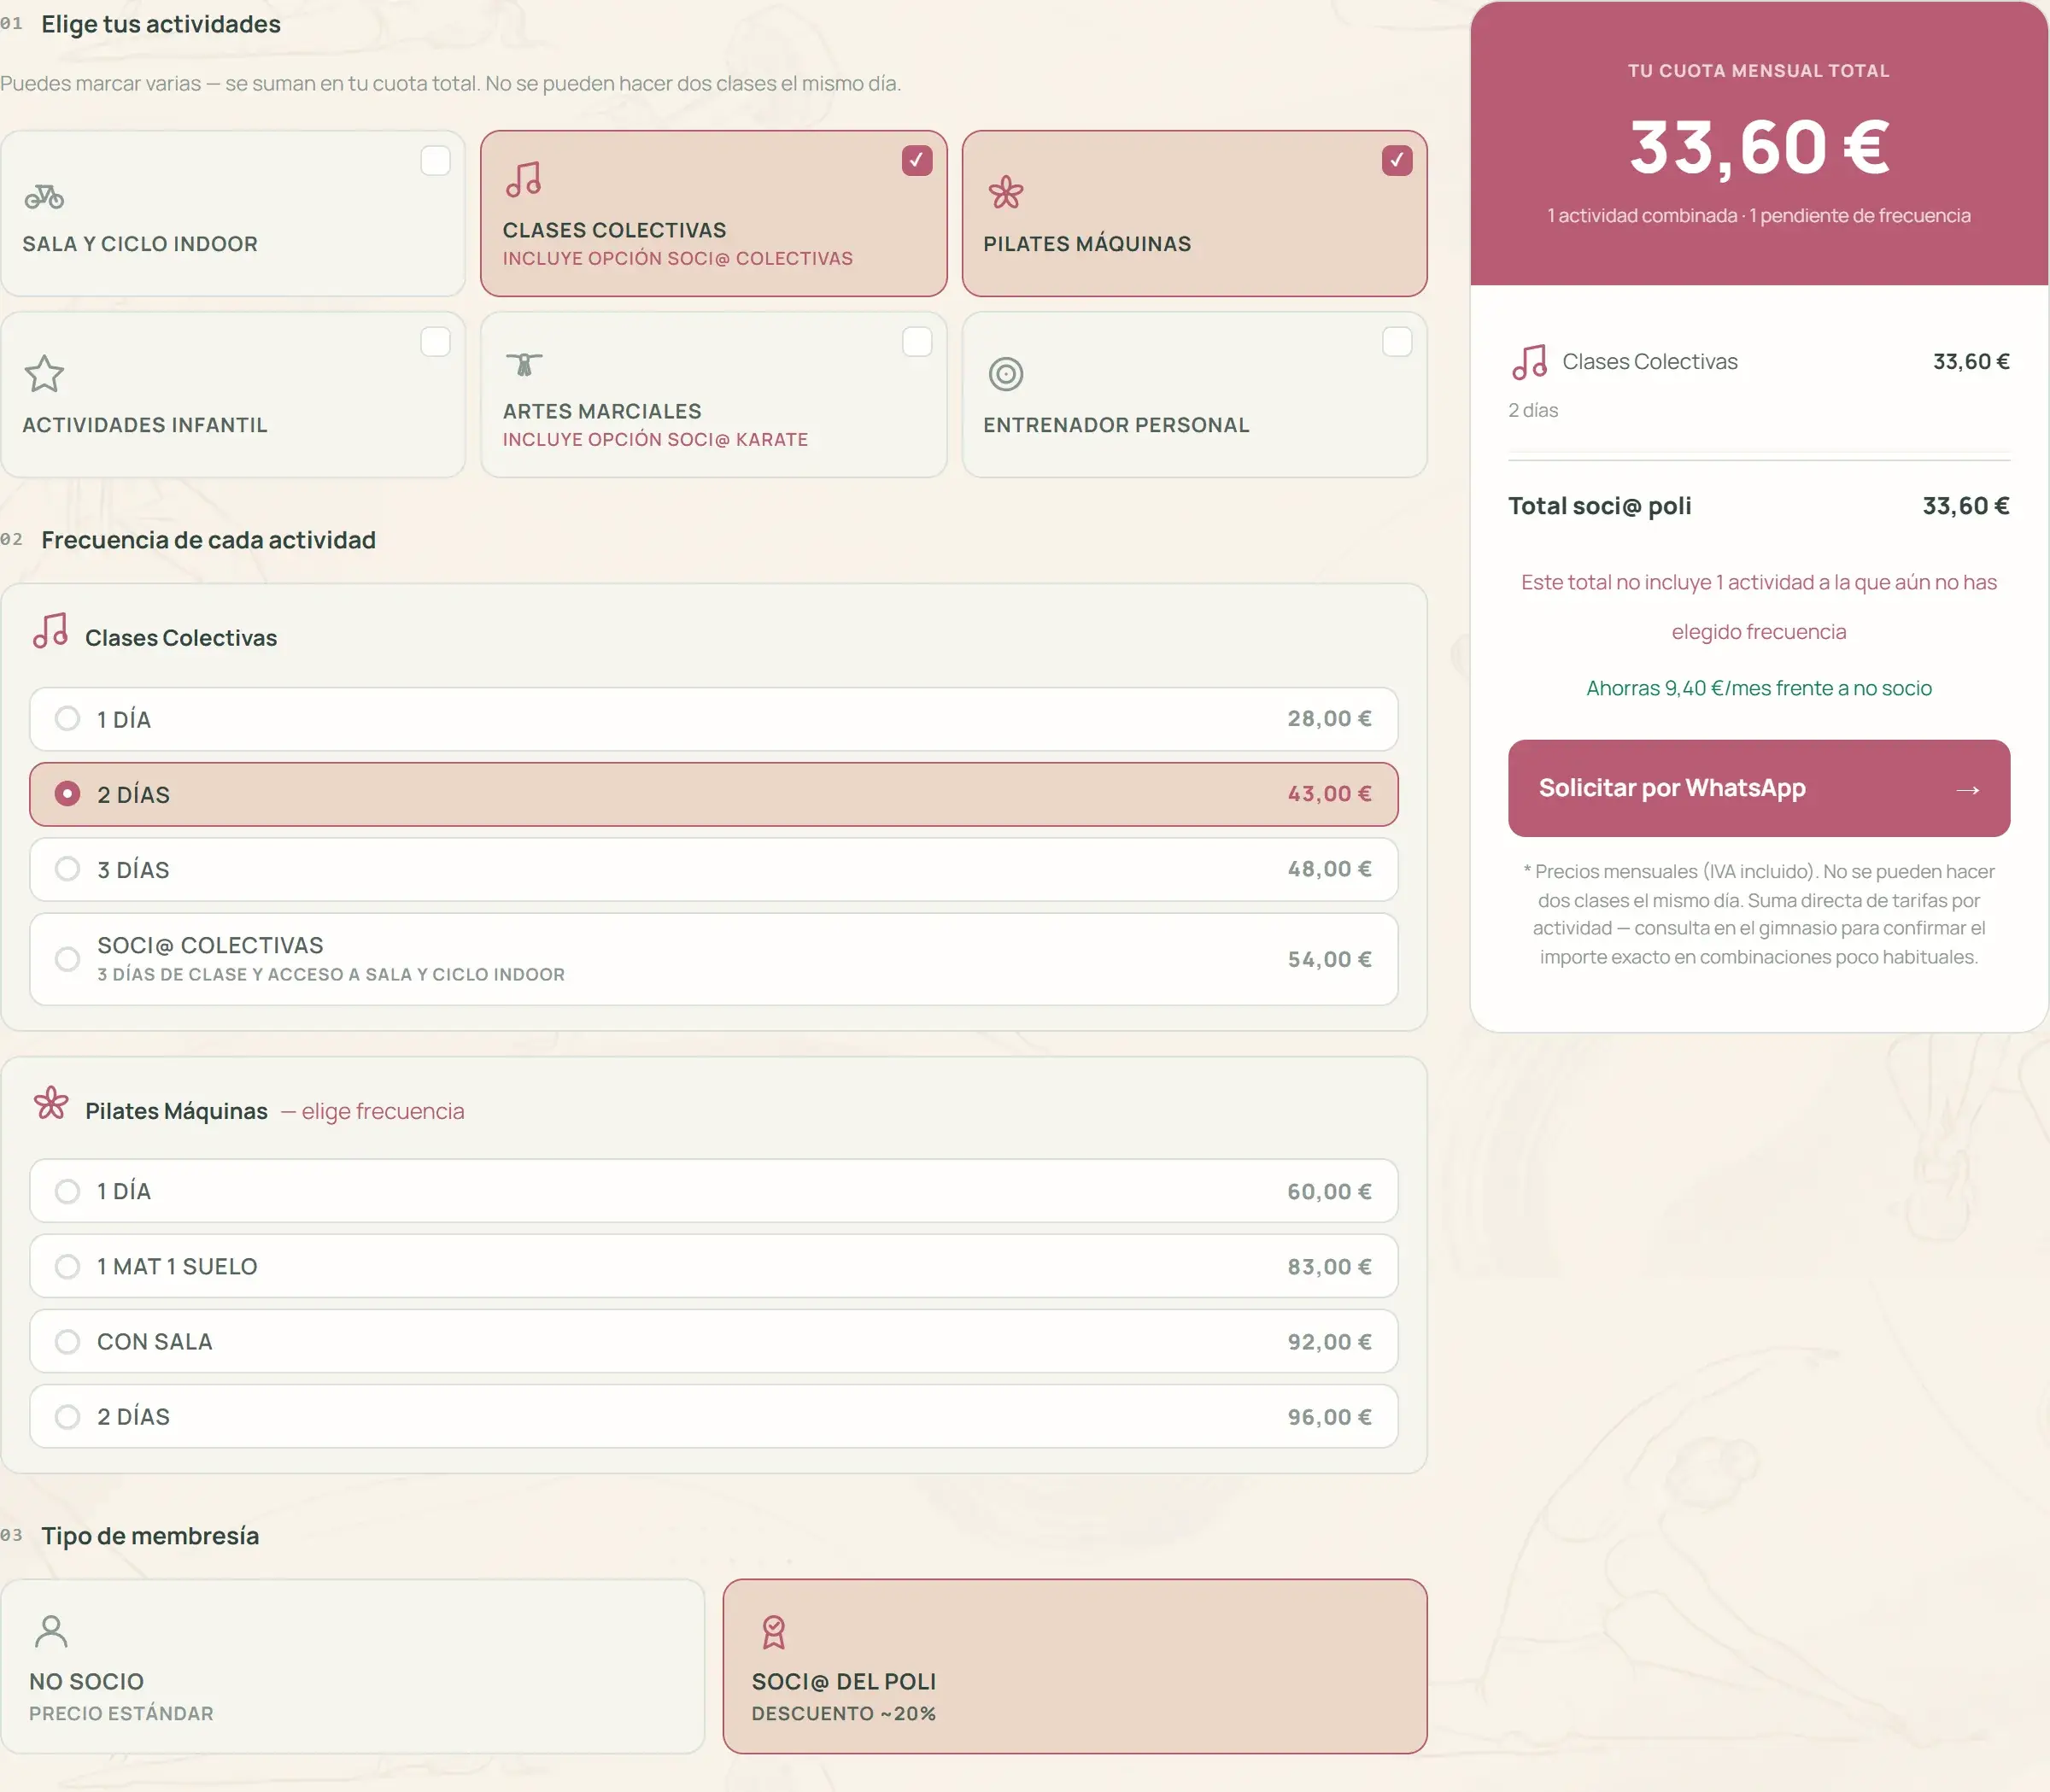Click the 'Ahorras 9,40 €/mes' savings text
2050x1792 pixels.
(1758, 688)
